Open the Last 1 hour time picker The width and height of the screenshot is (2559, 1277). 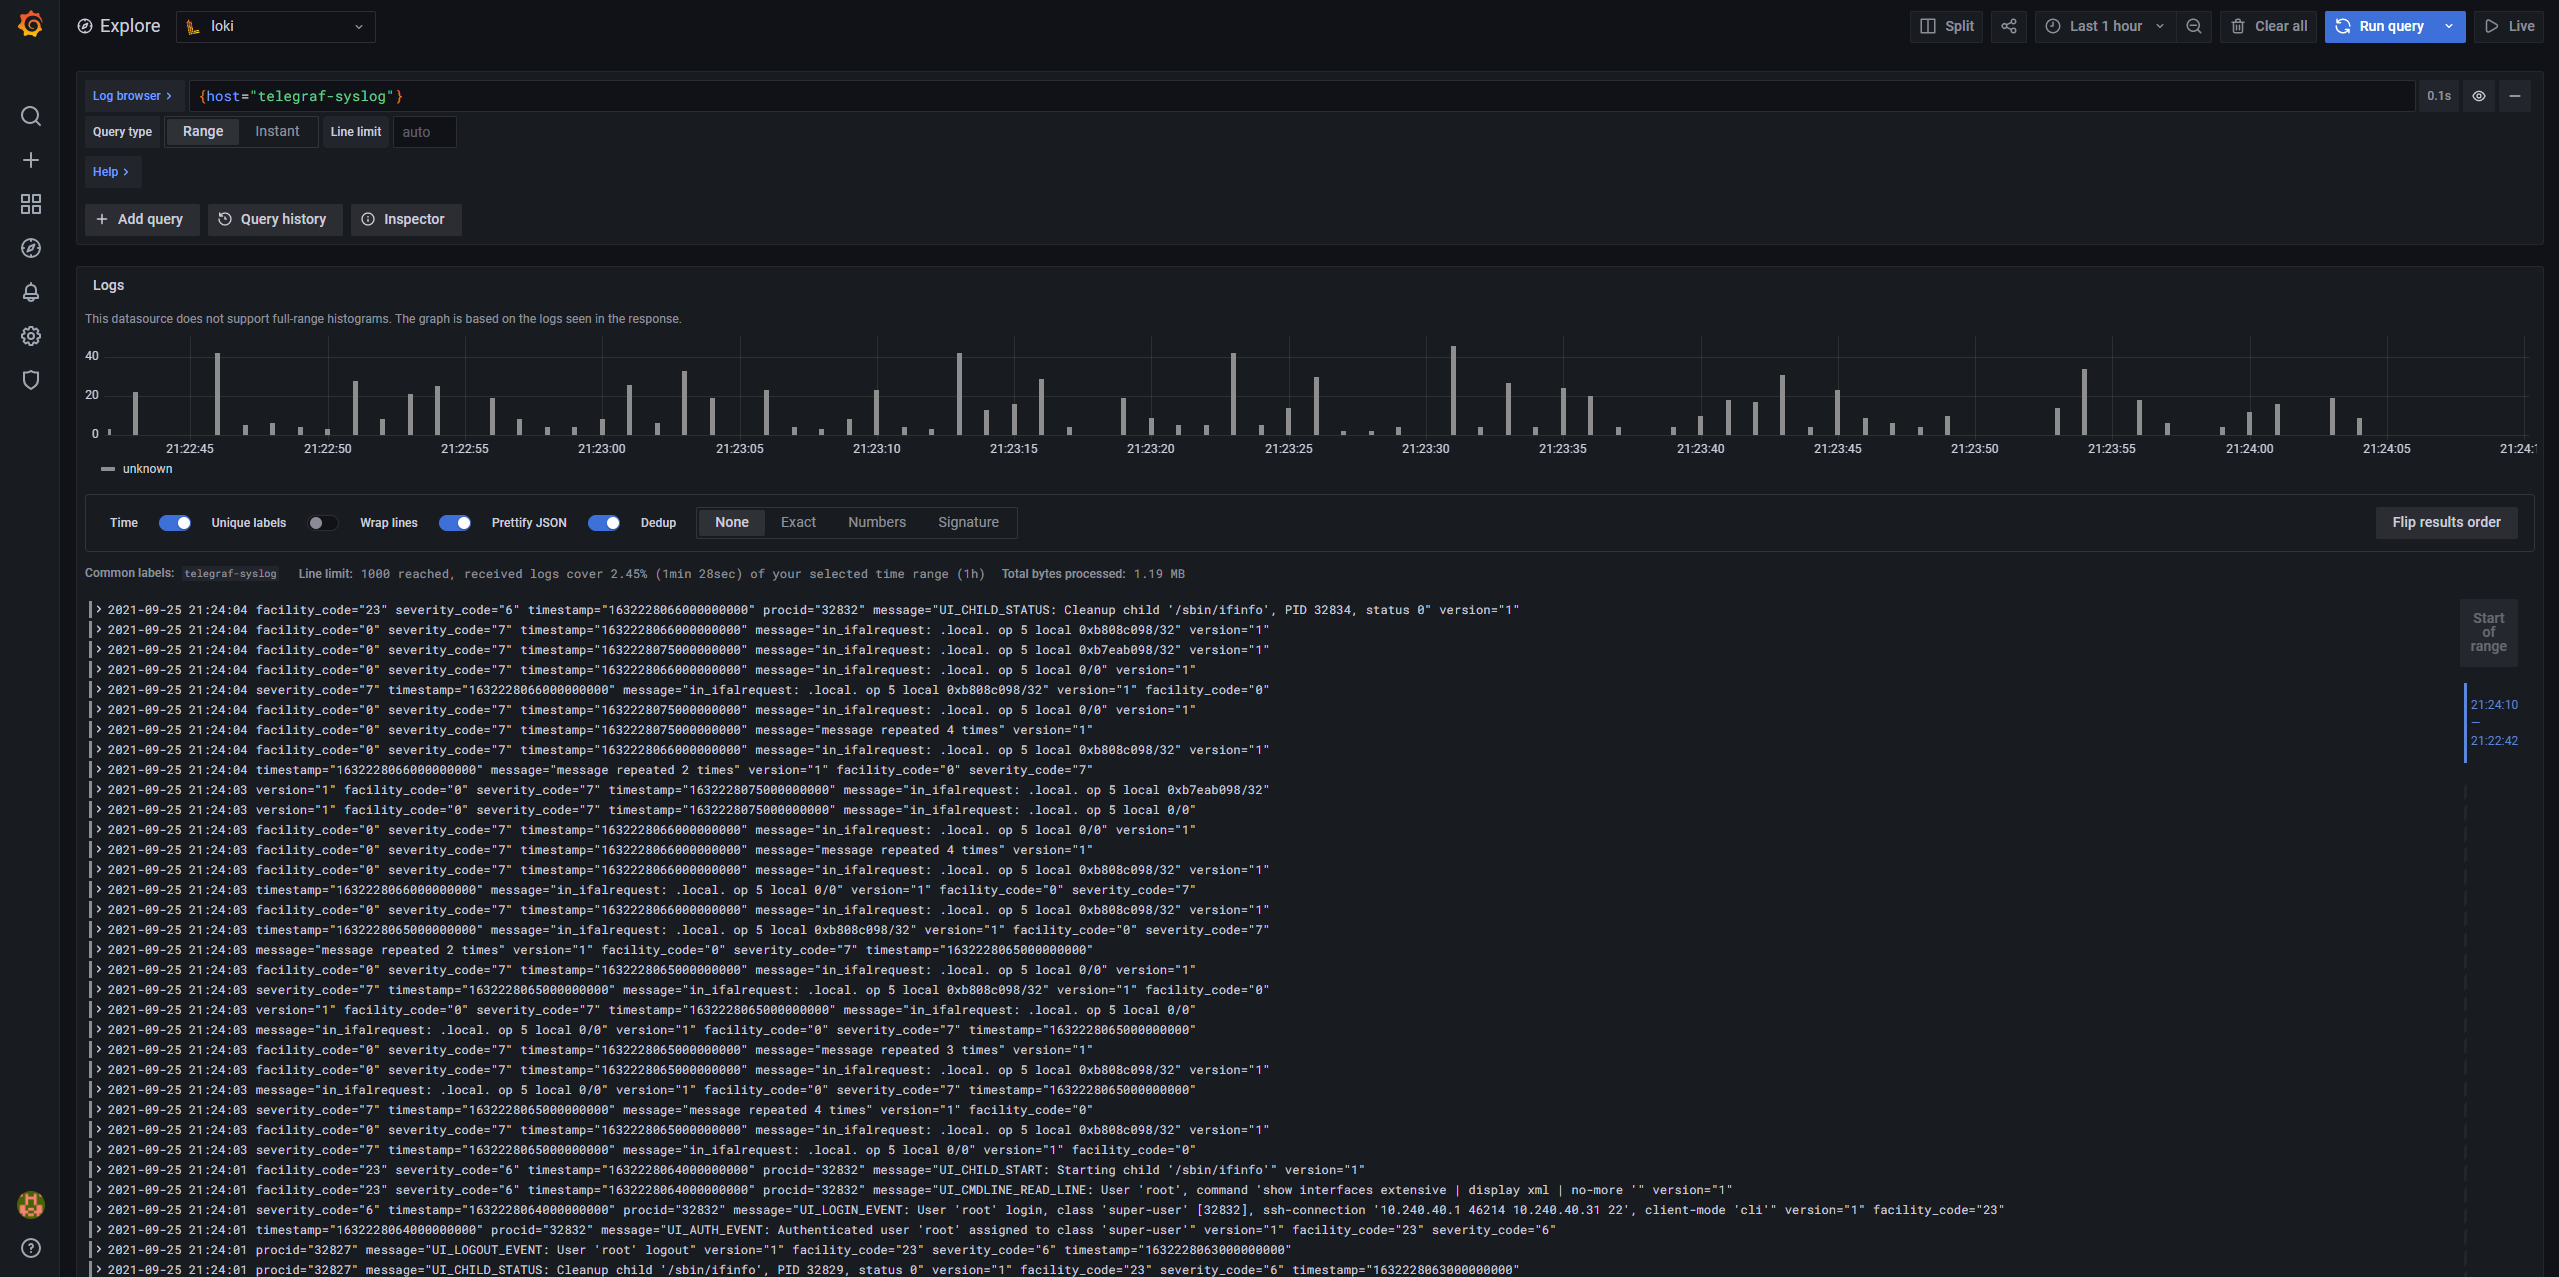point(2106,27)
